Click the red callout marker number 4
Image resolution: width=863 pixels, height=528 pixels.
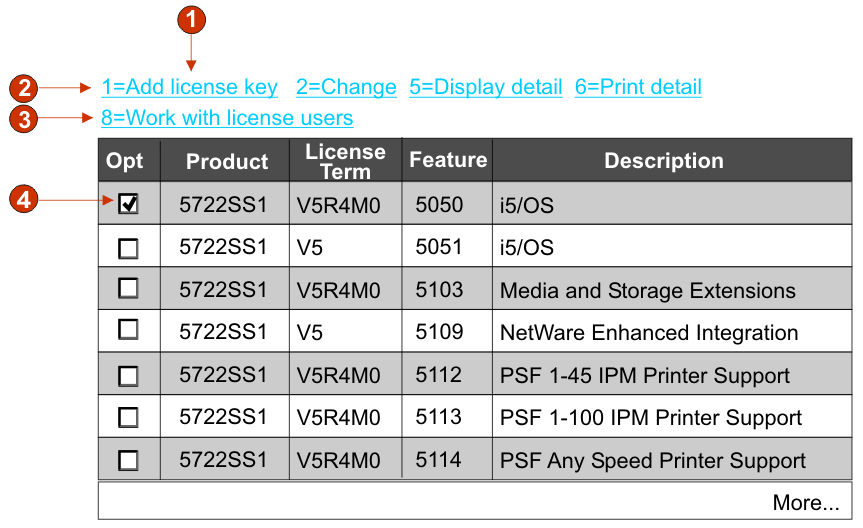[x=23, y=199]
